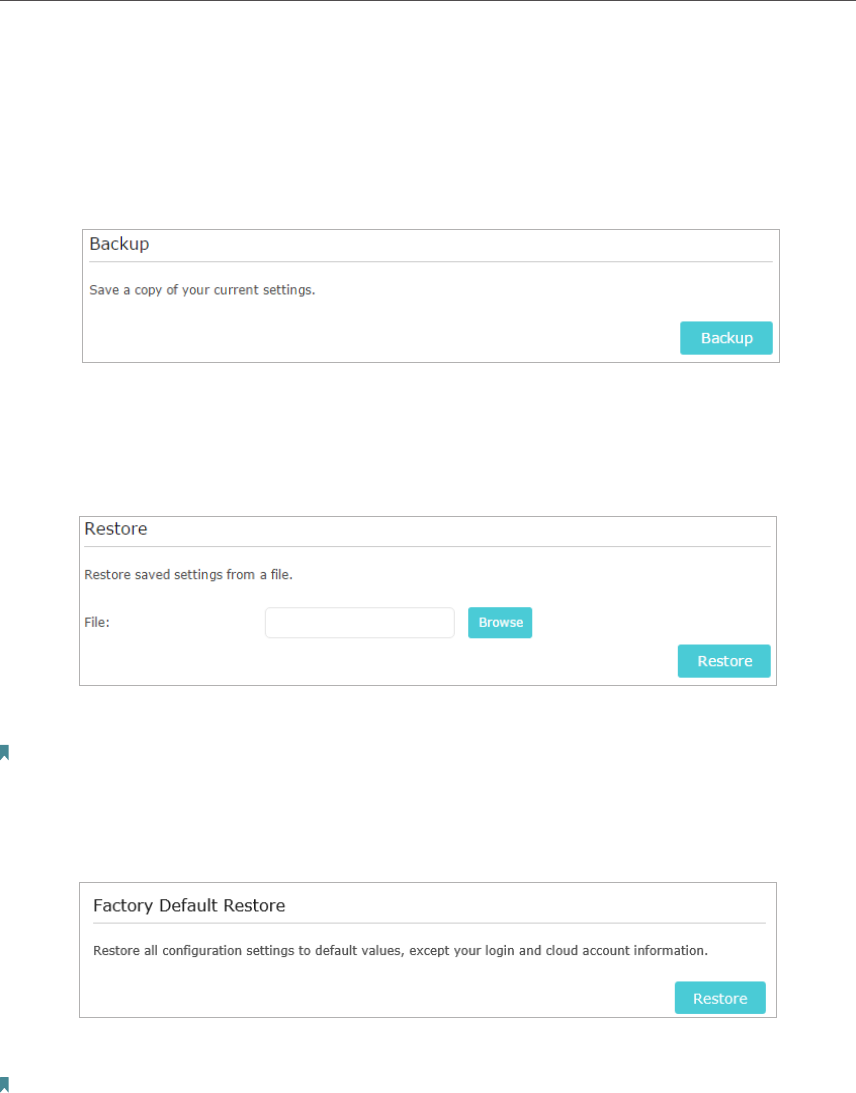
Task: Click the divider under Factory Default Restore heading
Action: (x=429, y=923)
